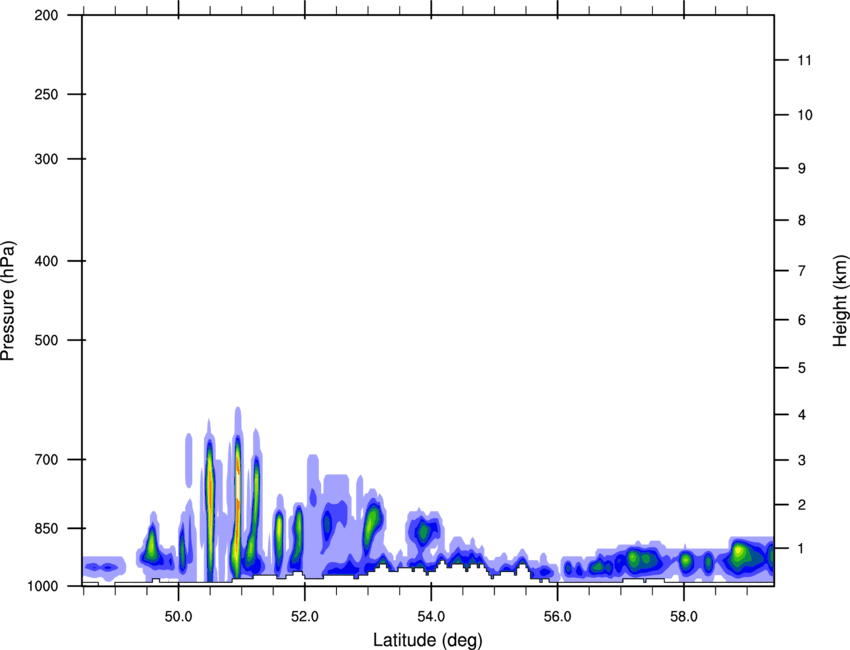Click the 10 km height label
This screenshot has width=850, height=650.
804,115
